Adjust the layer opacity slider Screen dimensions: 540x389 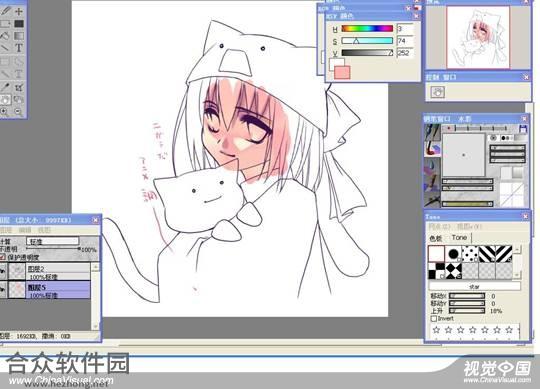53,249
